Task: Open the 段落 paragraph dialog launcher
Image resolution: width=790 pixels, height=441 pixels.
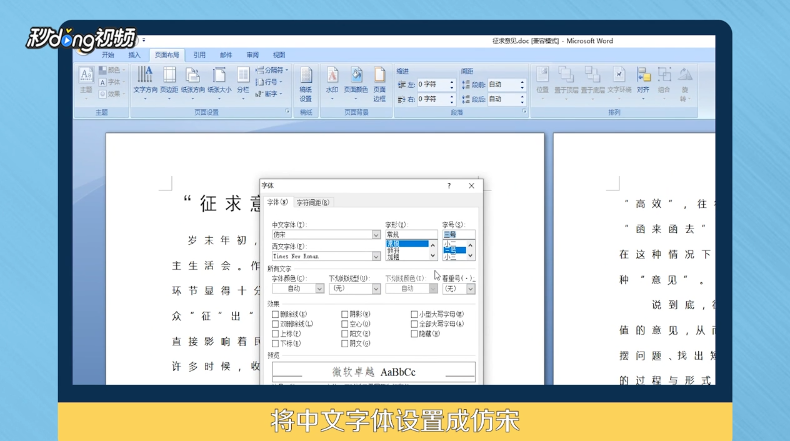Action: click(524, 111)
